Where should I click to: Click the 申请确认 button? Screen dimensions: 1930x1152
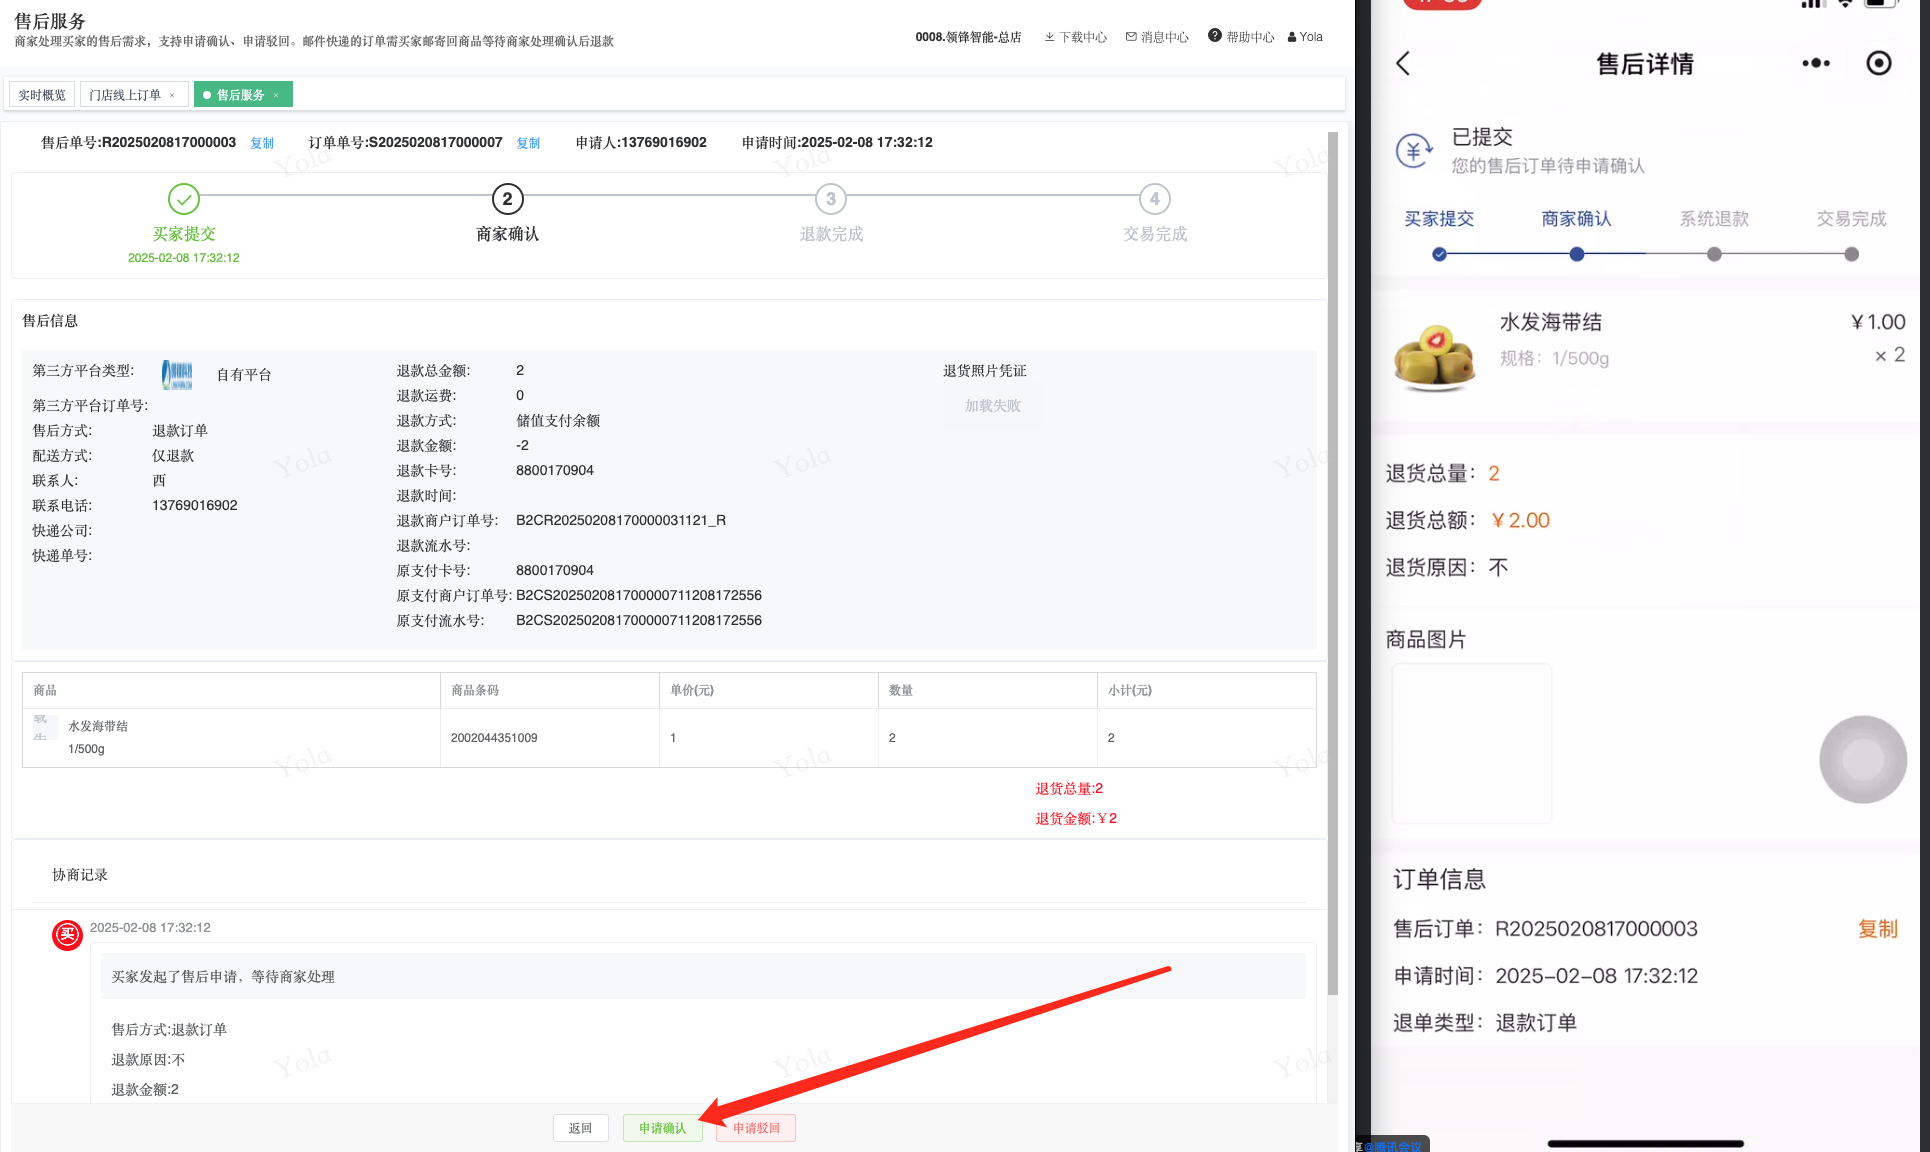662,1128
